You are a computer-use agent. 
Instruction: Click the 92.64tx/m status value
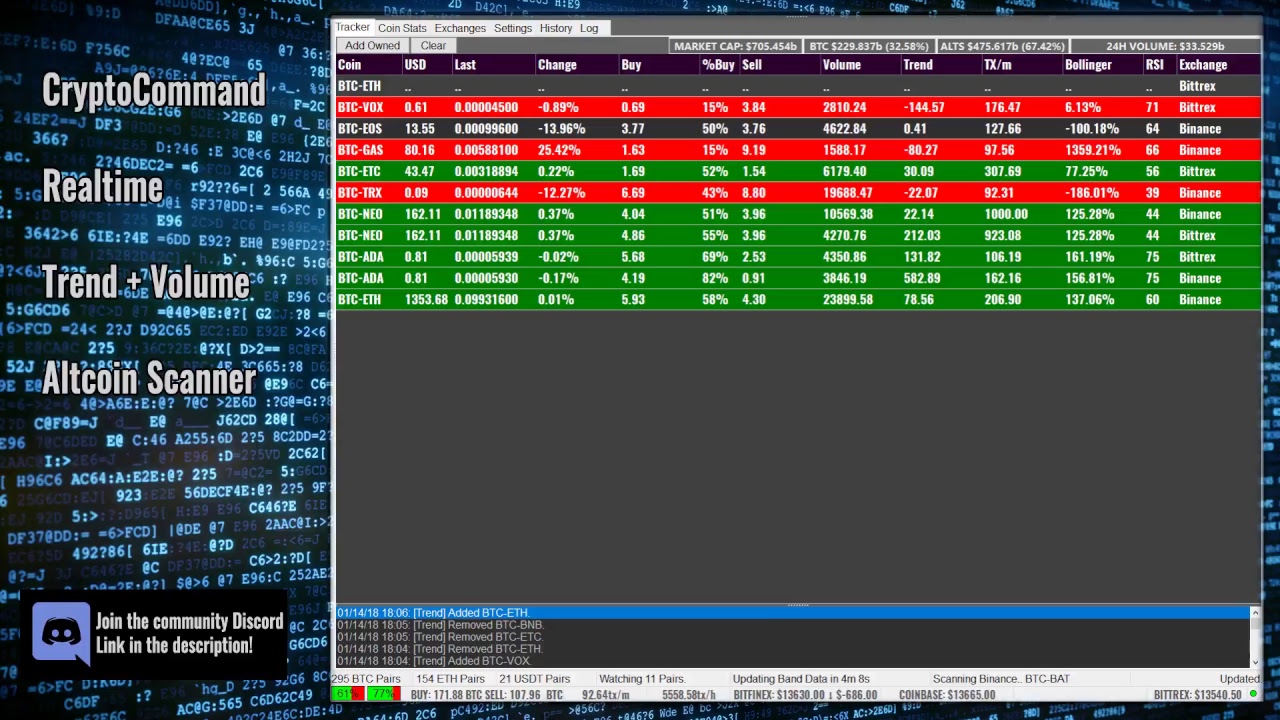pyautogui.click(x=605, y=695)
